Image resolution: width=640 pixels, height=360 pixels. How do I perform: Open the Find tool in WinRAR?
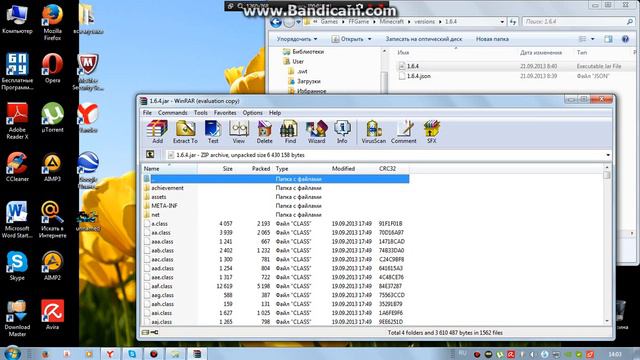290,132
